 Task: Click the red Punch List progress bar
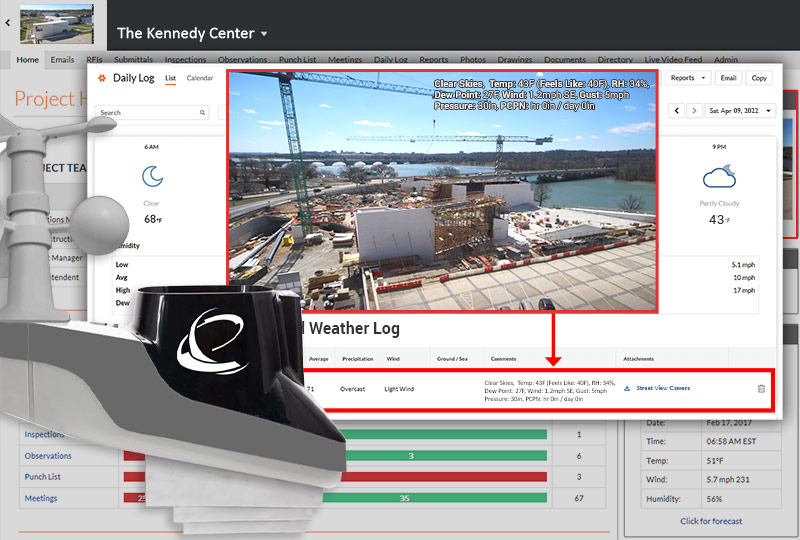point(444,477)
